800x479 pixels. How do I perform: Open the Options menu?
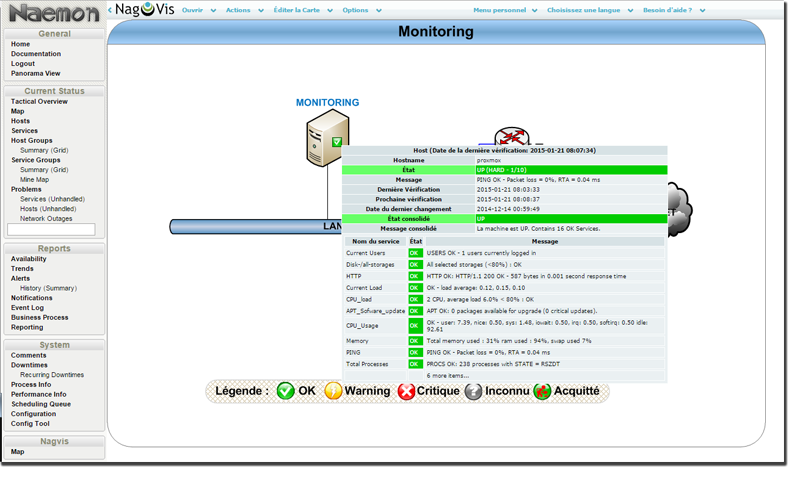click(x=355, y=10)
